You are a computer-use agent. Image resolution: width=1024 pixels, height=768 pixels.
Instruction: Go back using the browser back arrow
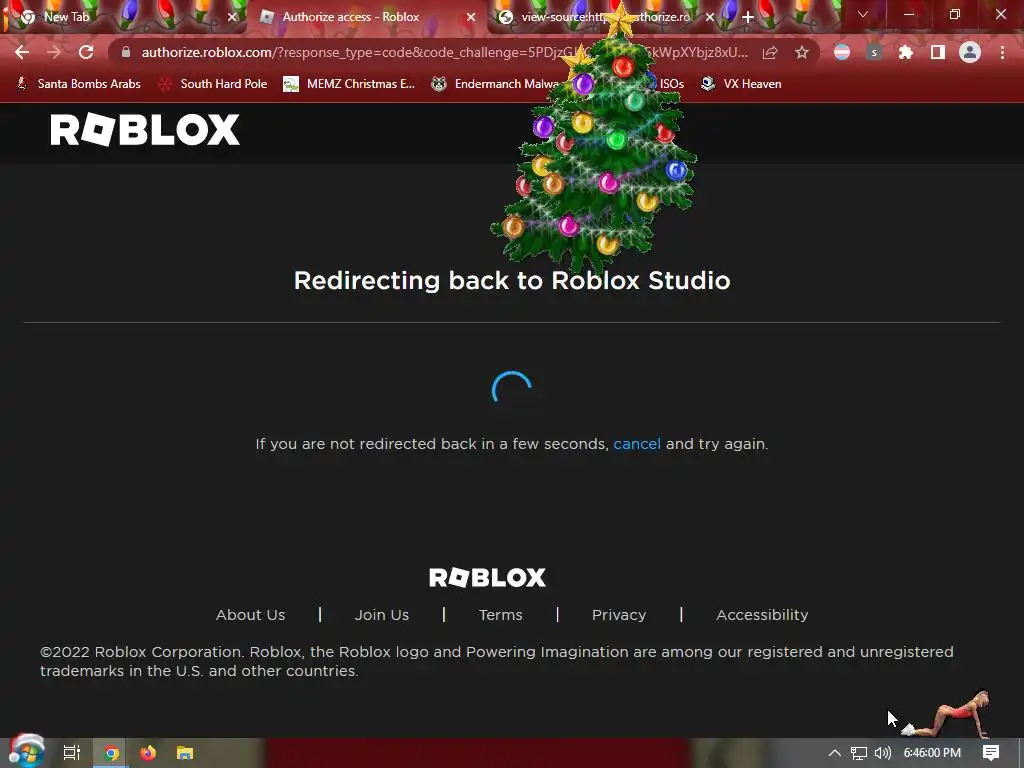coord(22,52)
